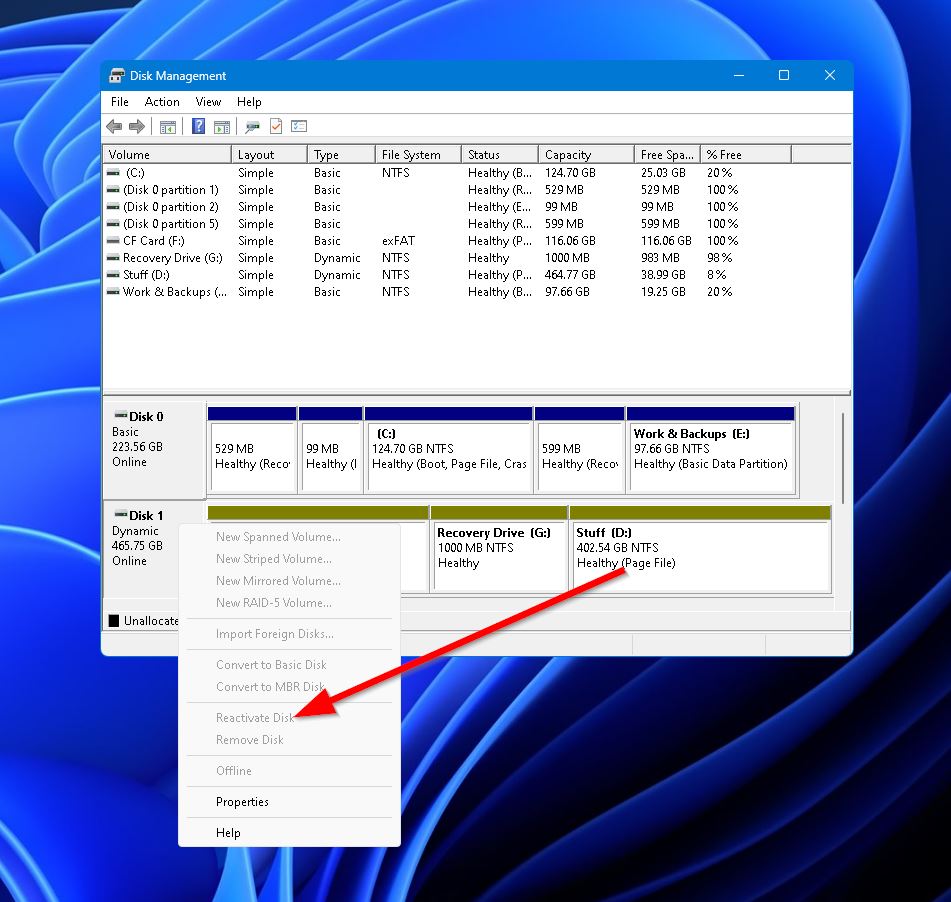Click the Disk Management title bar icon
The height and width of the screenshot is (902, 951).
click(116, 75)
